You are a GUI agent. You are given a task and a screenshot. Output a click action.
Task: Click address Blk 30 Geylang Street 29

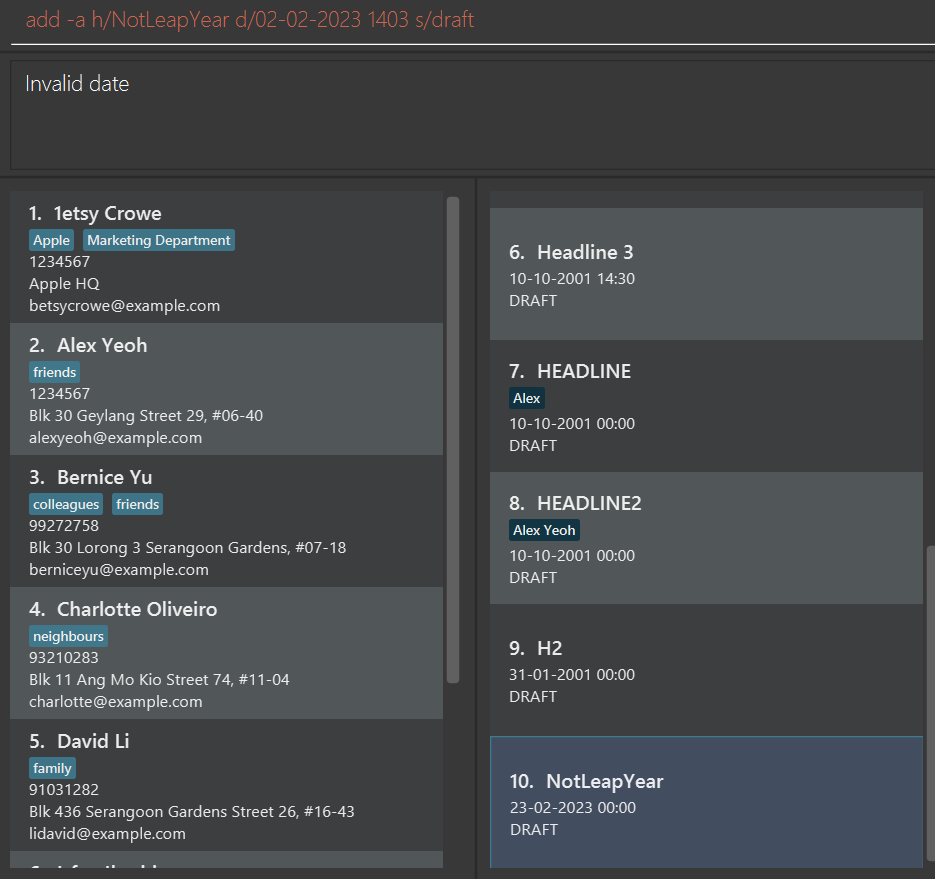[146, 416]
